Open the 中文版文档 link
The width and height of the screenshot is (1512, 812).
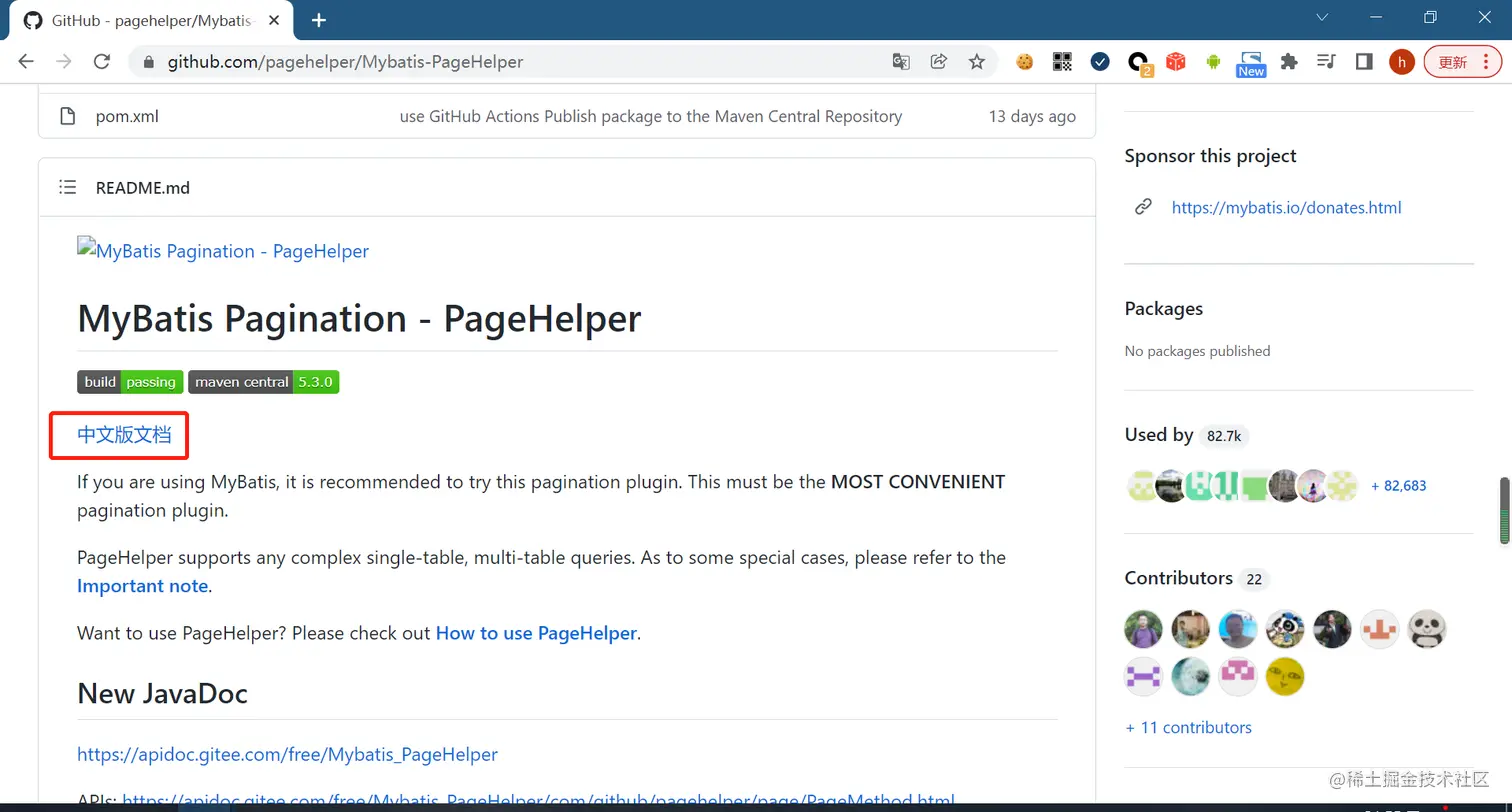124,435
